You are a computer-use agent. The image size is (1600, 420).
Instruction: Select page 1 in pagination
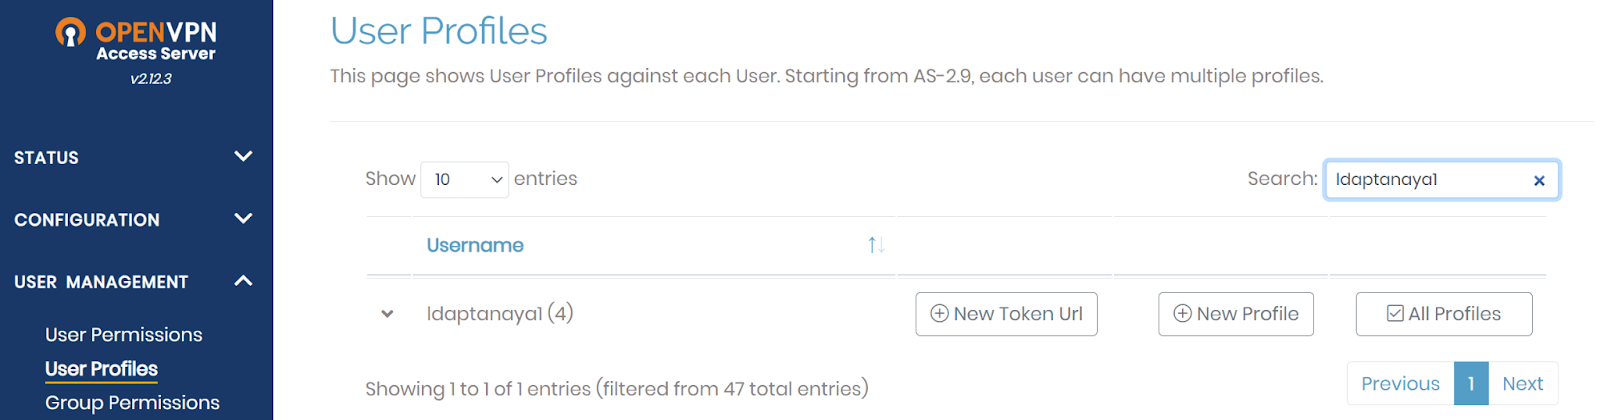[1471, 384]
